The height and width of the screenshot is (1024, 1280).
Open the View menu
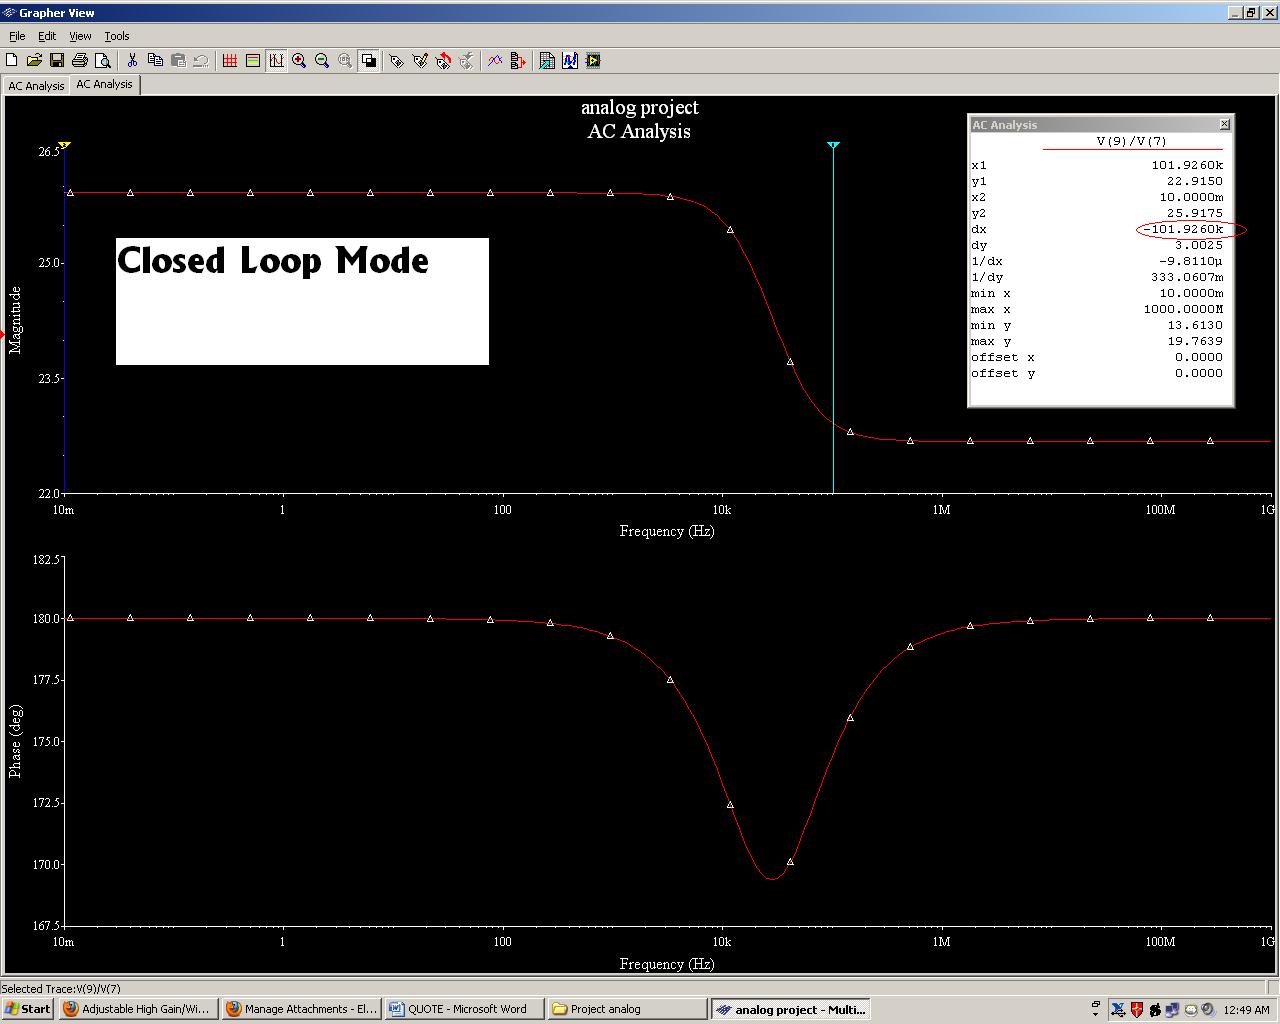click(x=80, y=36)
